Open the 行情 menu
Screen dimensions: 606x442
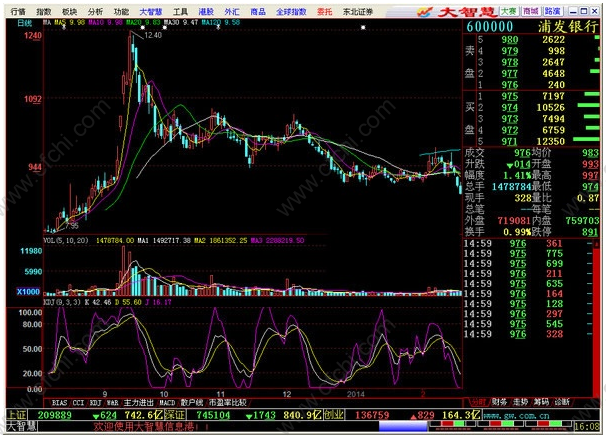(17, 12)
